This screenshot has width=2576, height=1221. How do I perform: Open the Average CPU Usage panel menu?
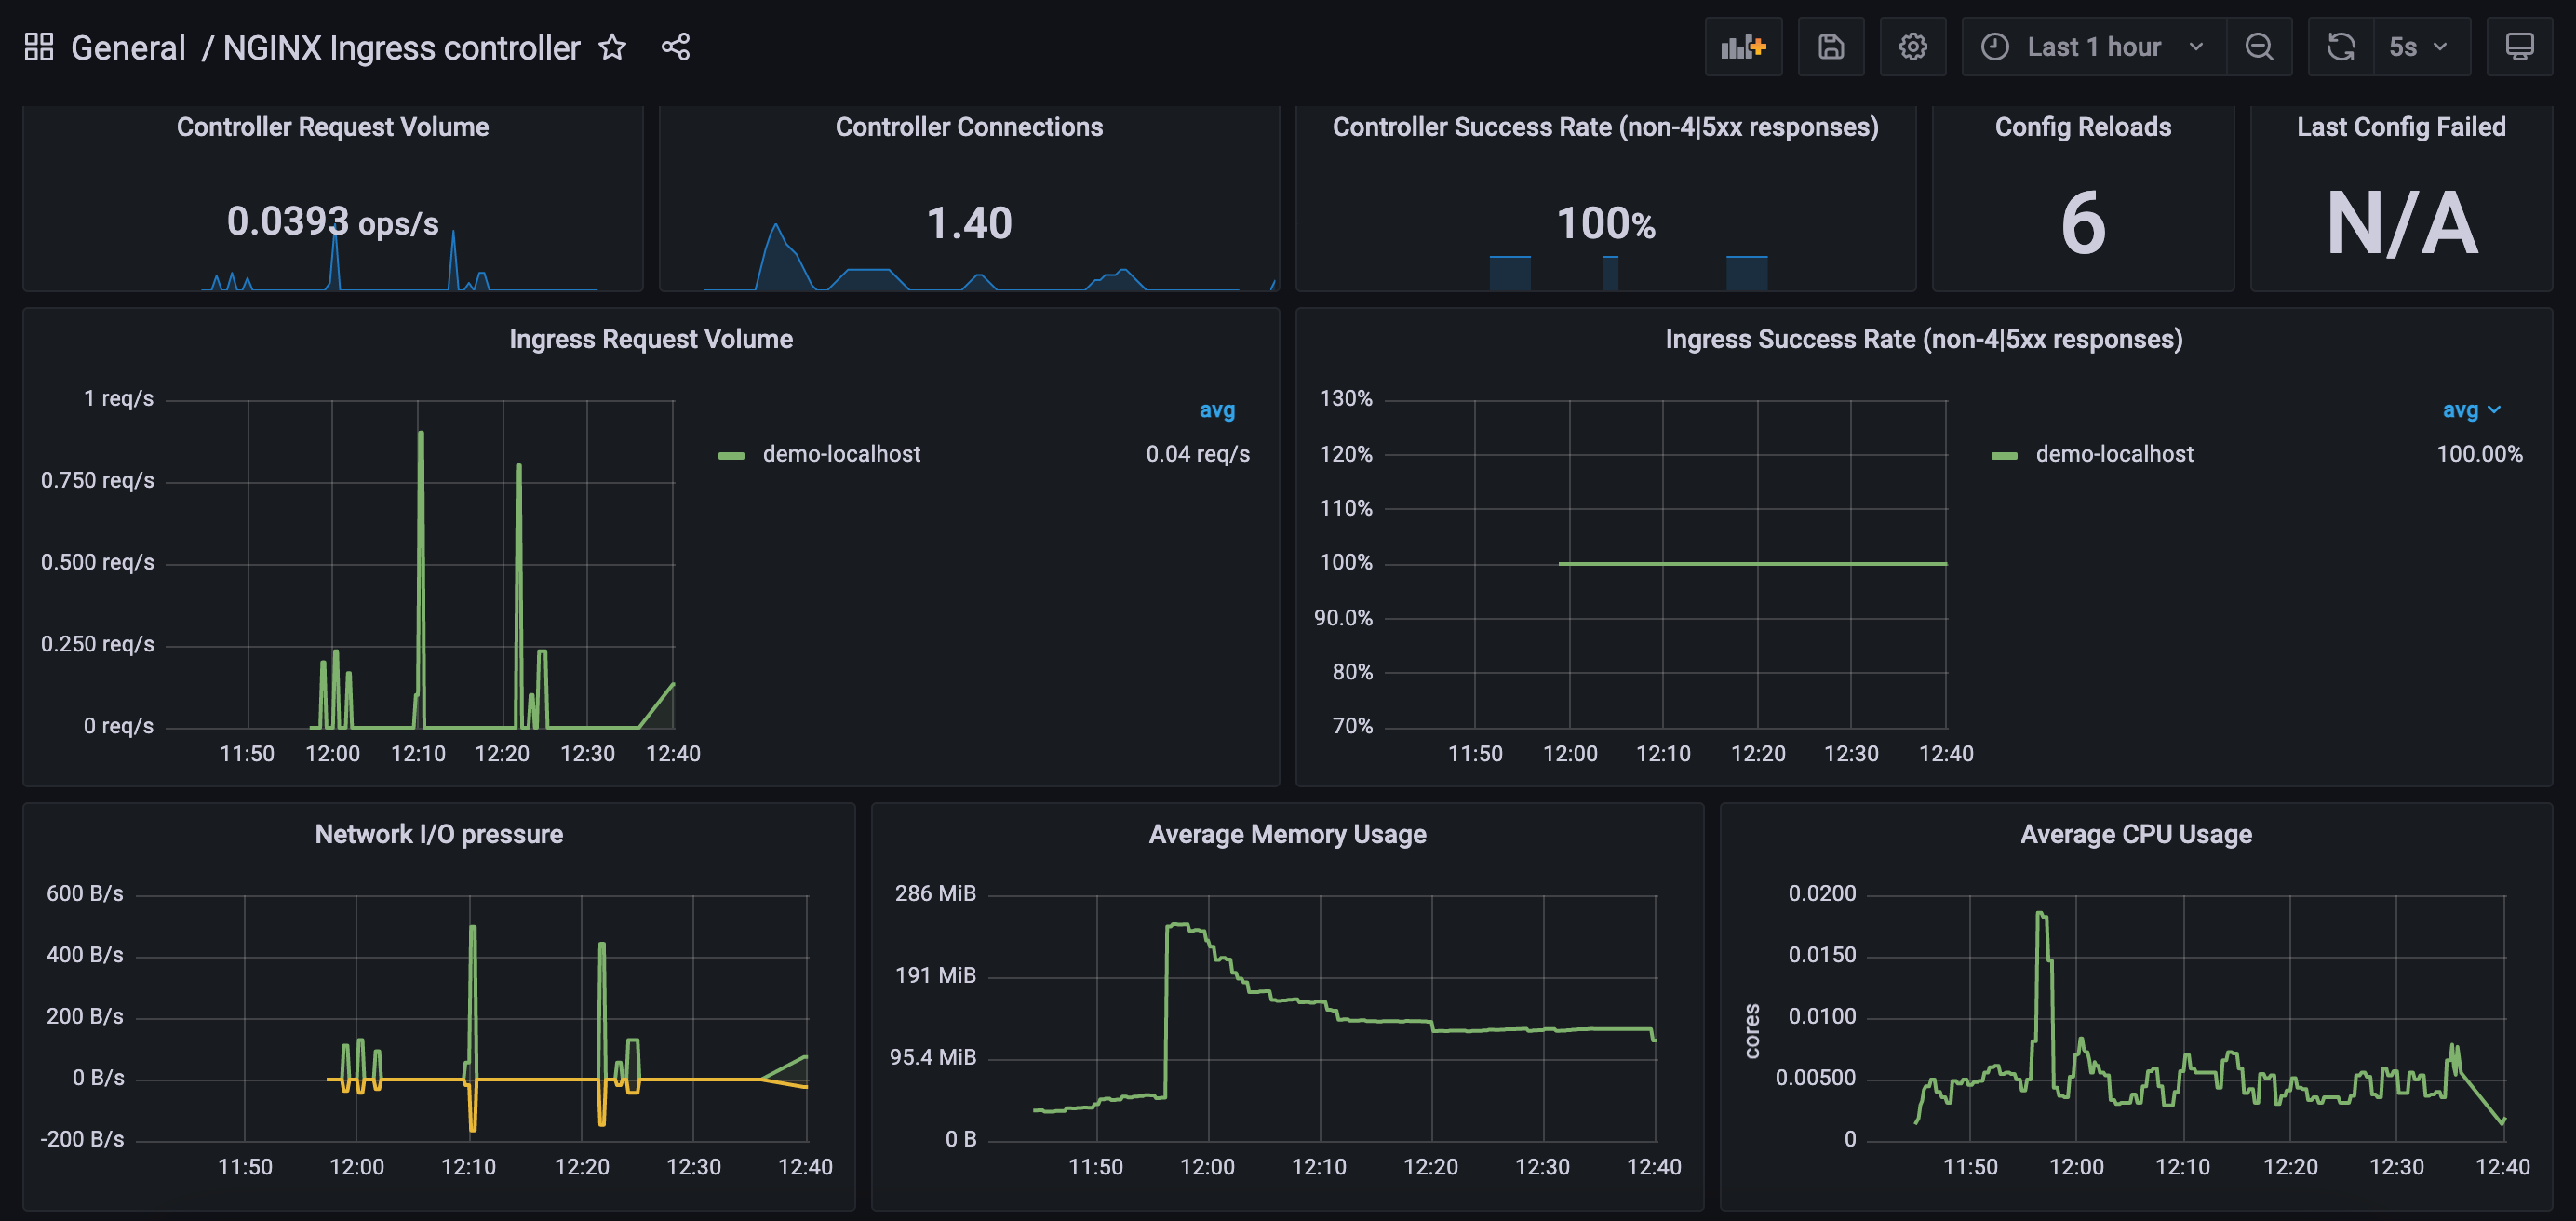tap(2136, 833)
